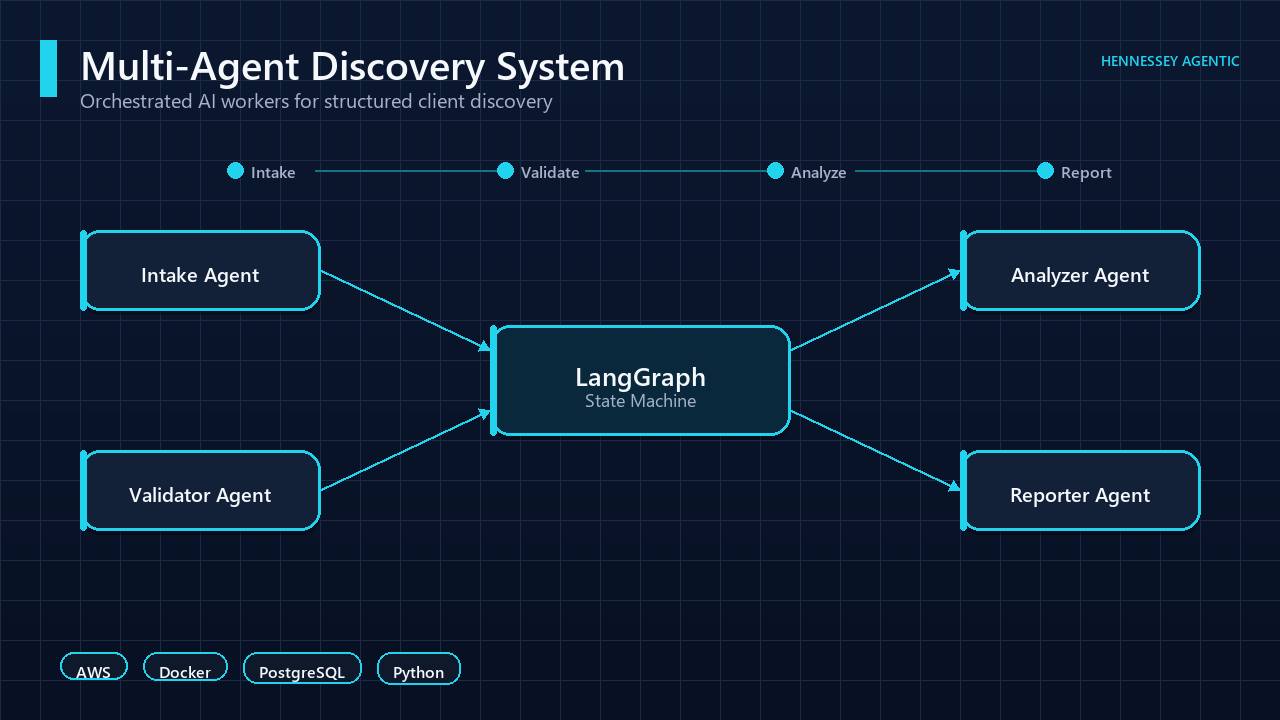Click the Orchestrated AI workers subtitle
Image resolution: width=1280 pixels, height=720 pixels.
(x=316, y=102)
